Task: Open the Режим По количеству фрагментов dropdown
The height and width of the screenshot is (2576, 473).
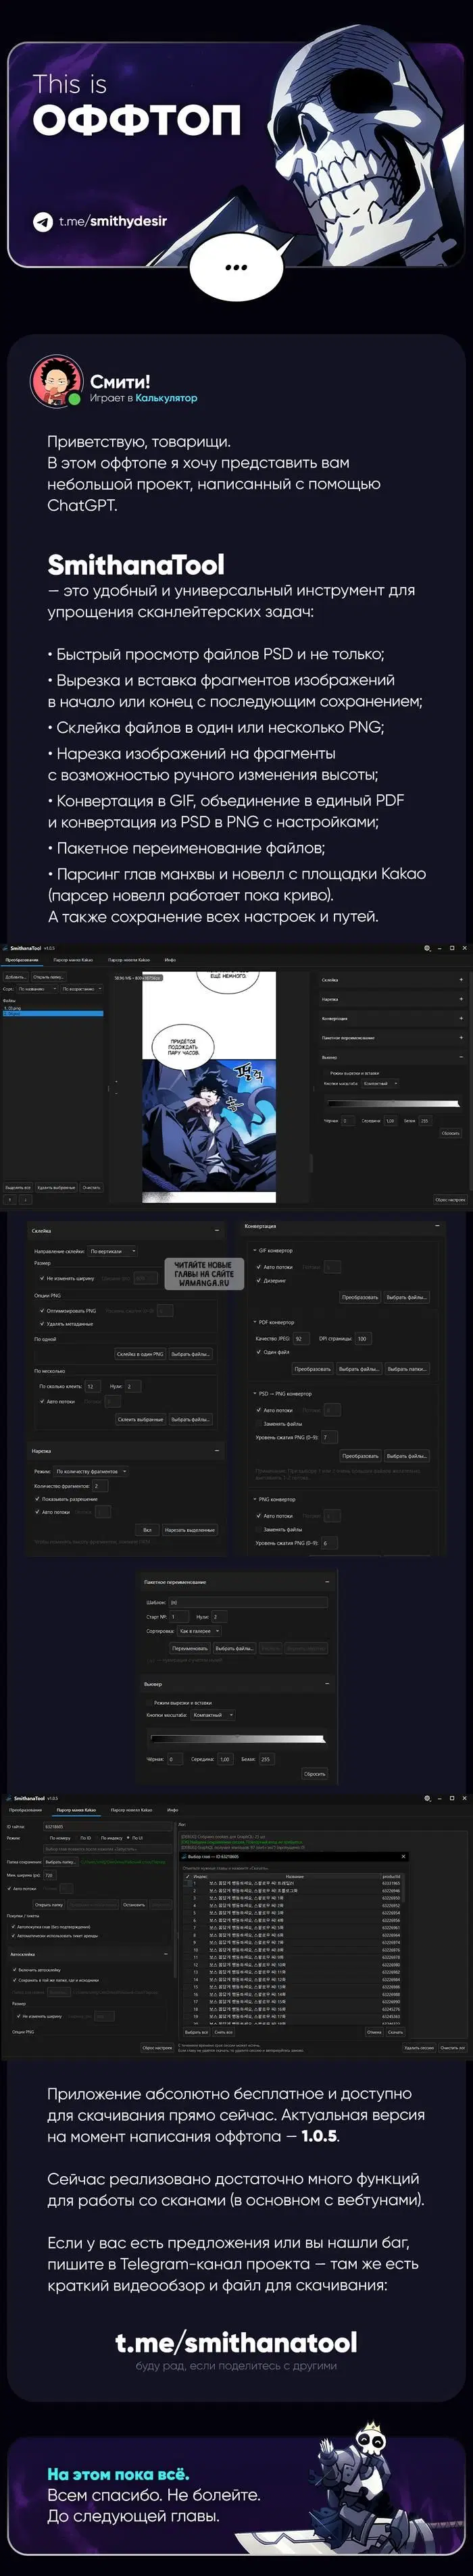Action: pos(92,1472)
